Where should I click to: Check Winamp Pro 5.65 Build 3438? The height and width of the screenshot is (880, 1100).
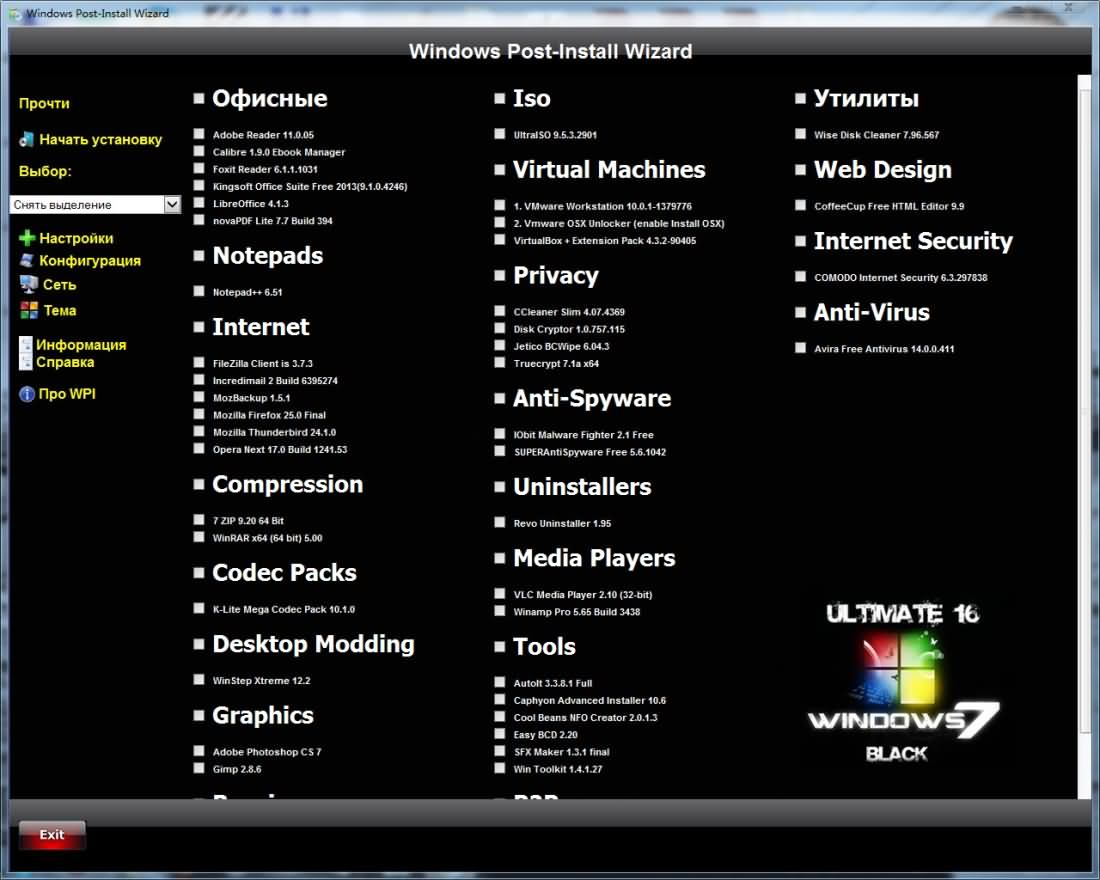click(499, 611)
